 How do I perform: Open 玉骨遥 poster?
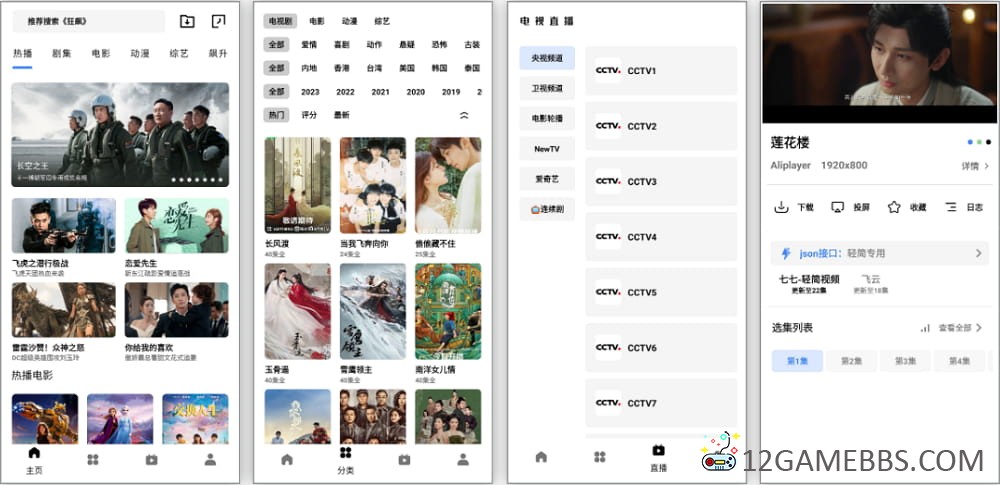pos(298,311)
